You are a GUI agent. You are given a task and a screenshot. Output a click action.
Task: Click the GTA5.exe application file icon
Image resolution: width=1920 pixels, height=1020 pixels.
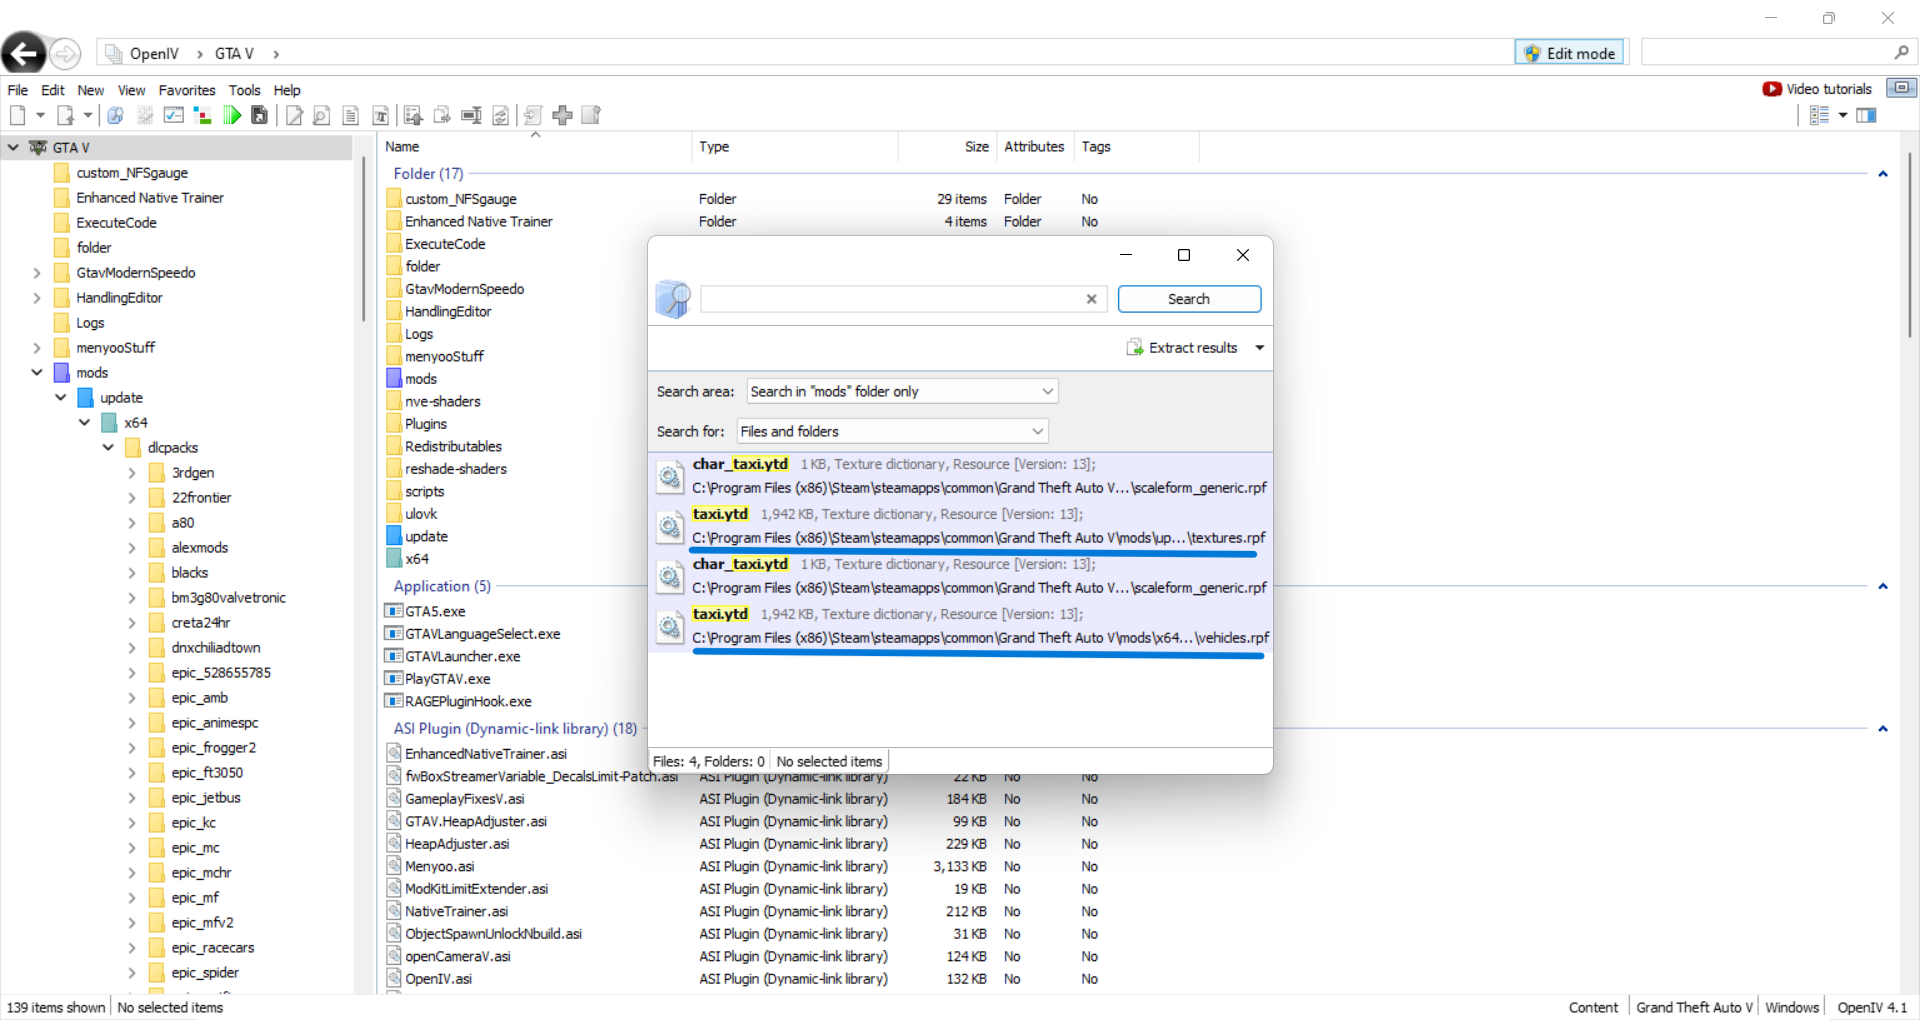click(394, 611)
